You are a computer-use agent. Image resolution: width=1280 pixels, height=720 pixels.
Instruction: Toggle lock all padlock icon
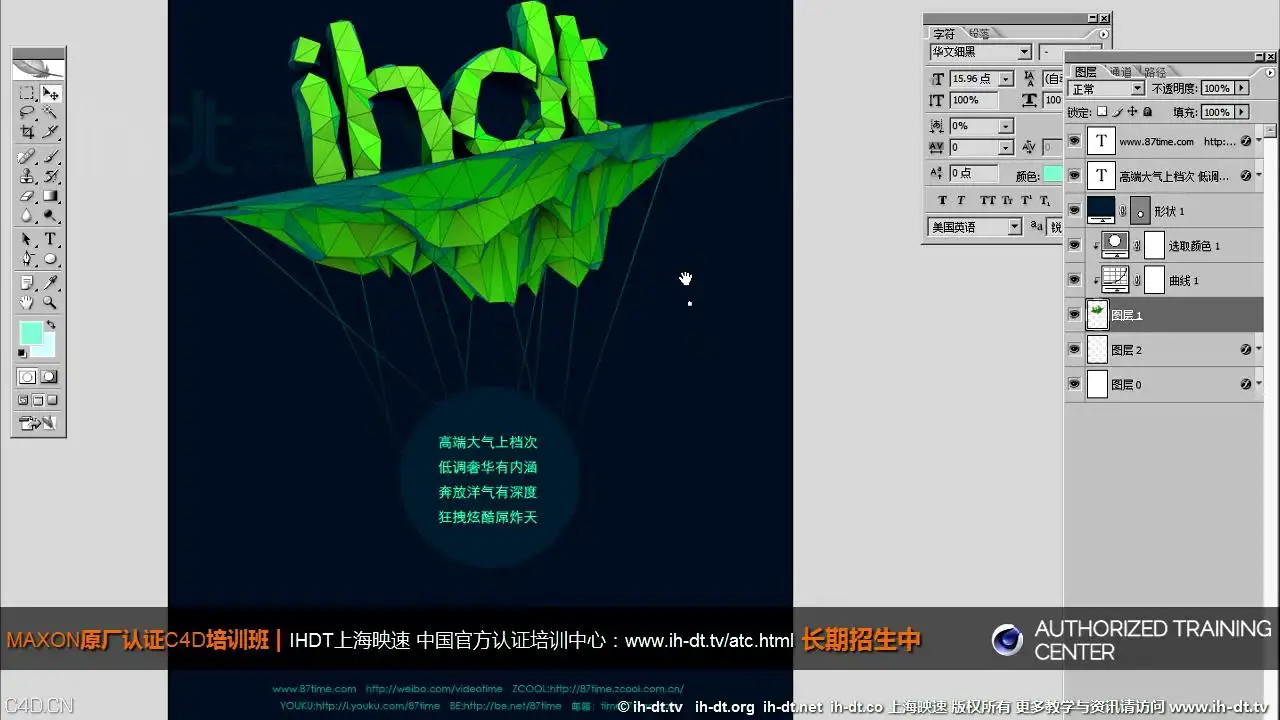click(x=1148, y=112)
